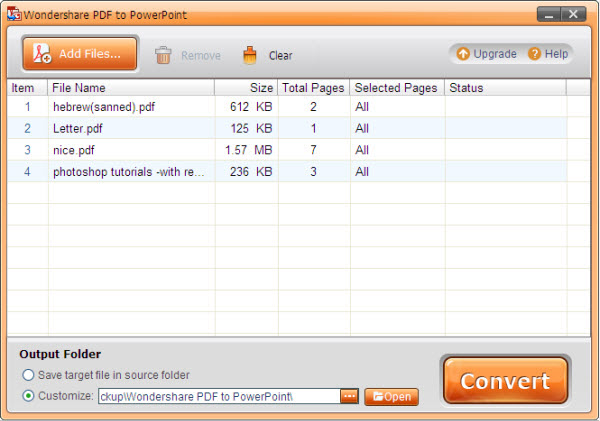
Task: Sort by Total Pages column header
Action: pyautogui.click(x=313, y=88)
